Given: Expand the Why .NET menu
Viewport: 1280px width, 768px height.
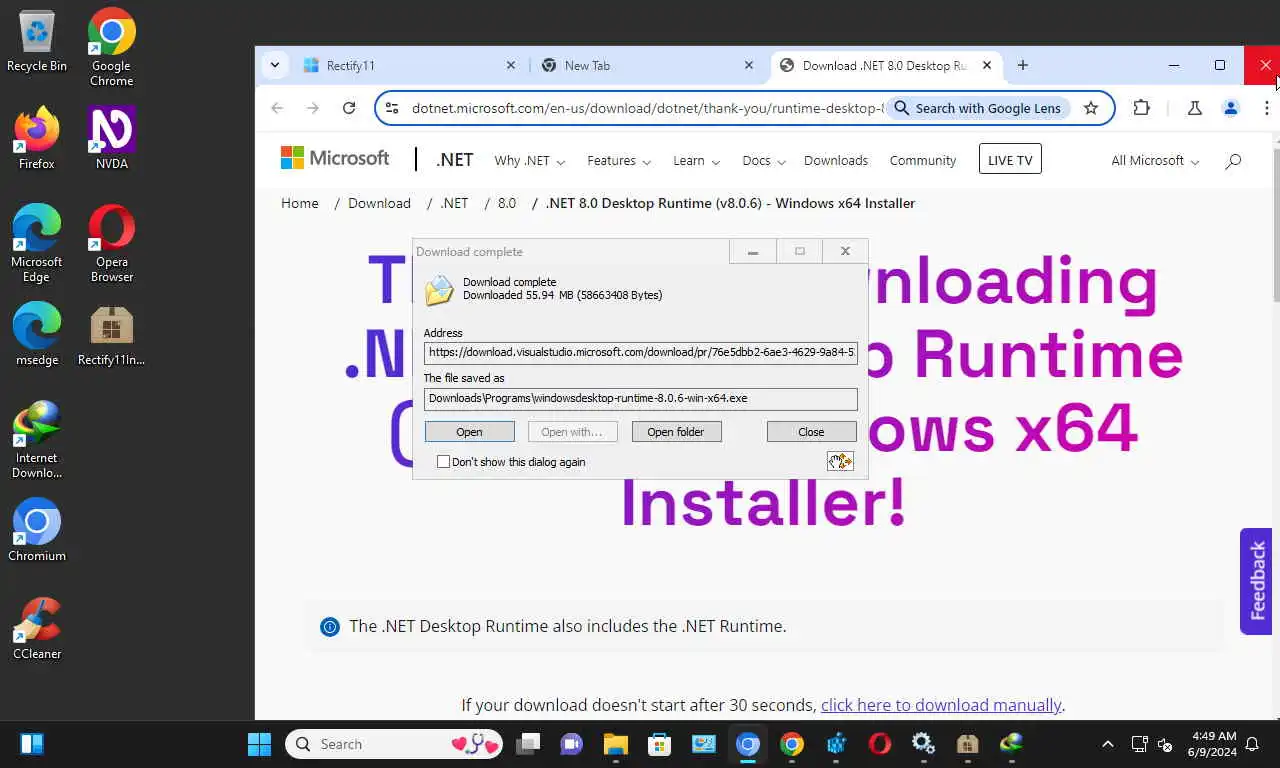Looking at the screenshot, I should coord(529,160).
